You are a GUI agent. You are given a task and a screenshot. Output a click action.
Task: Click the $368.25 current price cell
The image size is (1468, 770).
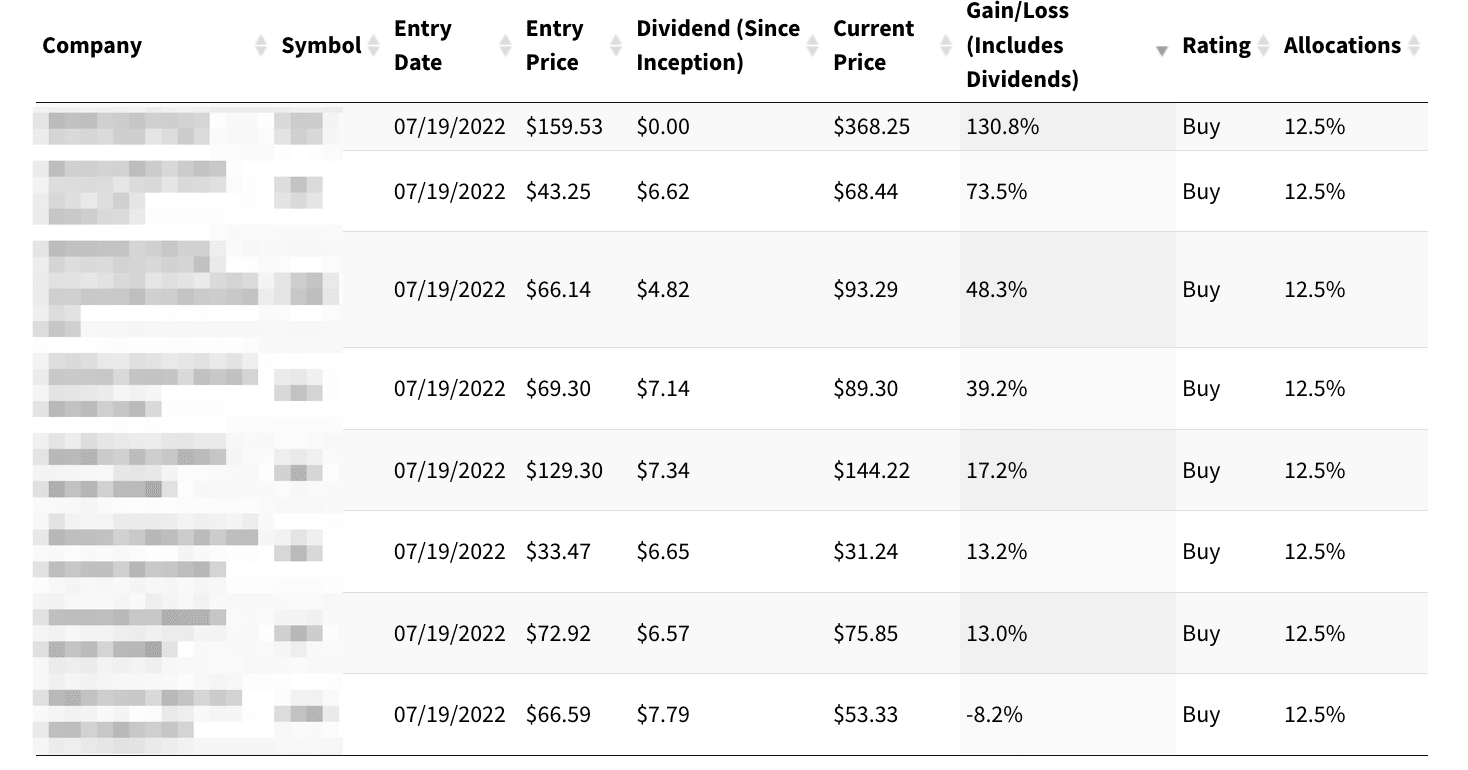[871, 127]
